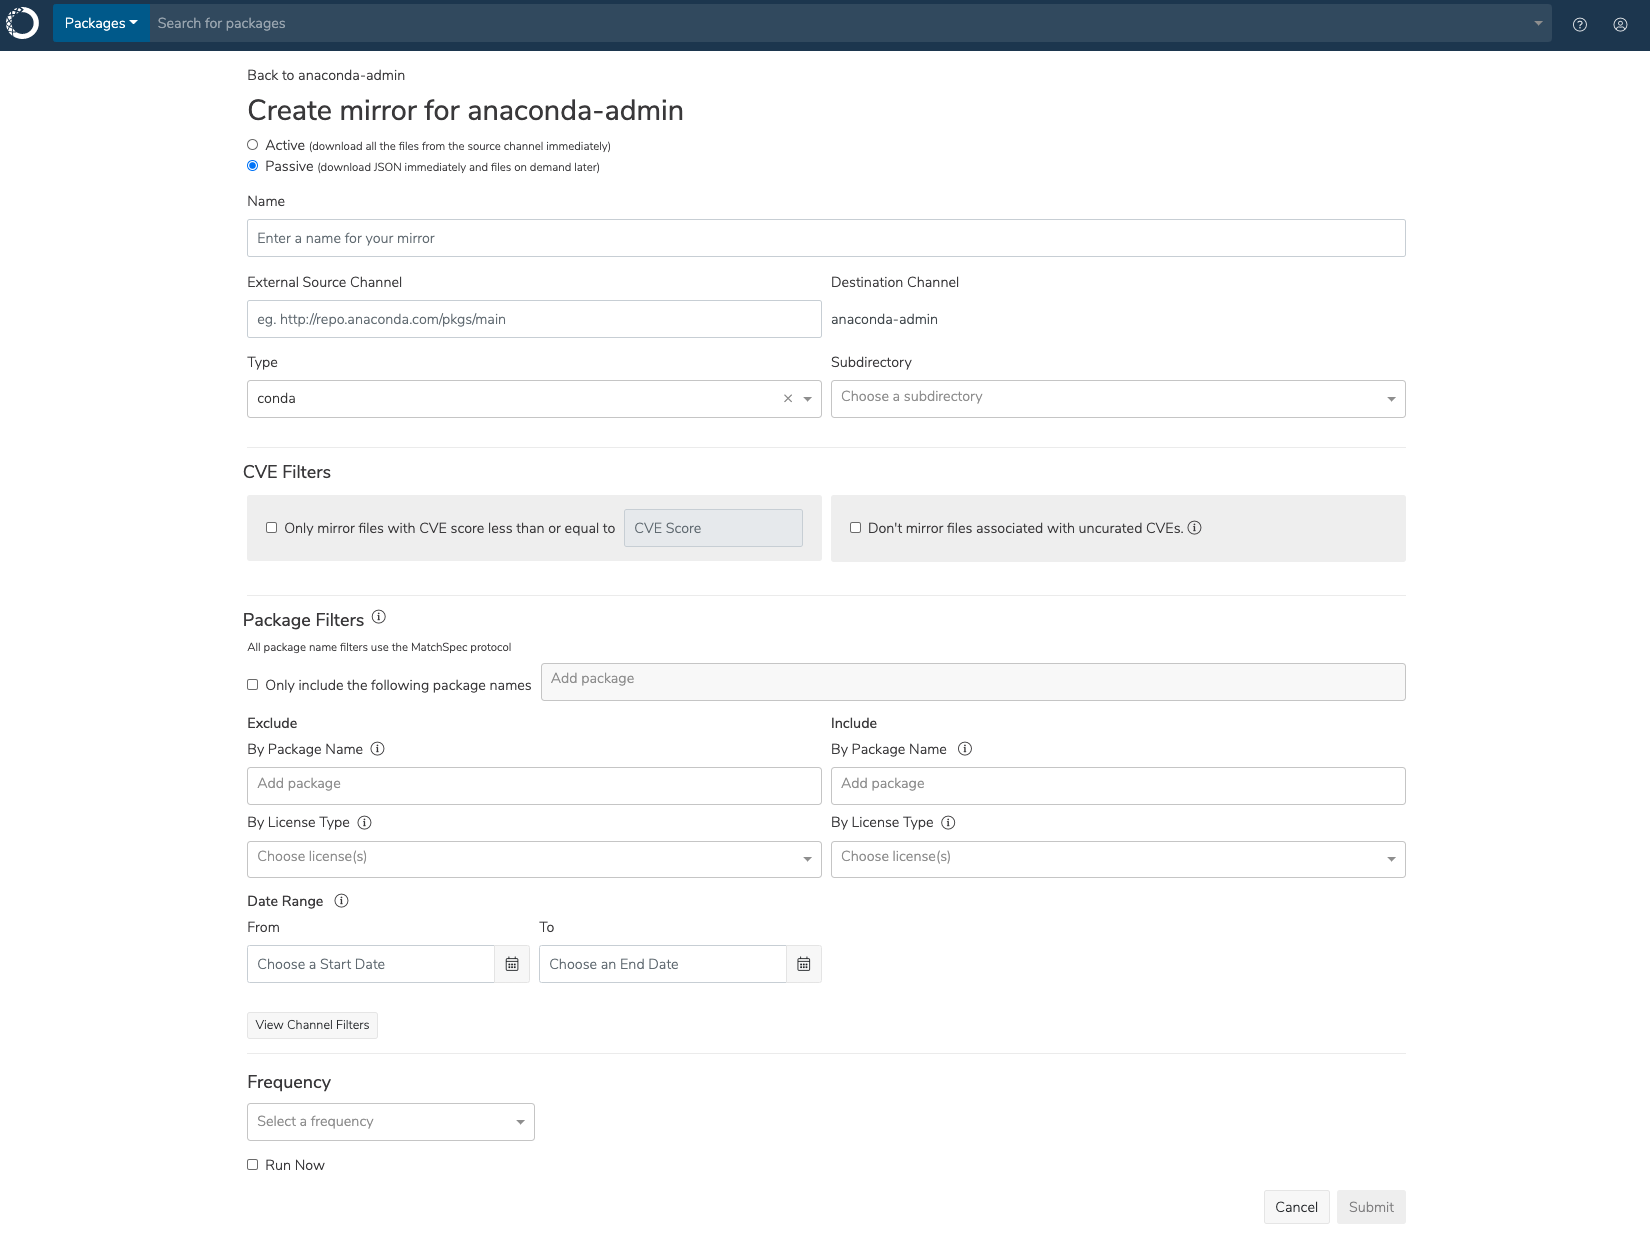Click Add package field for only-include filter
This screenshot has width=1650, height=1238.
click(973, 682)
